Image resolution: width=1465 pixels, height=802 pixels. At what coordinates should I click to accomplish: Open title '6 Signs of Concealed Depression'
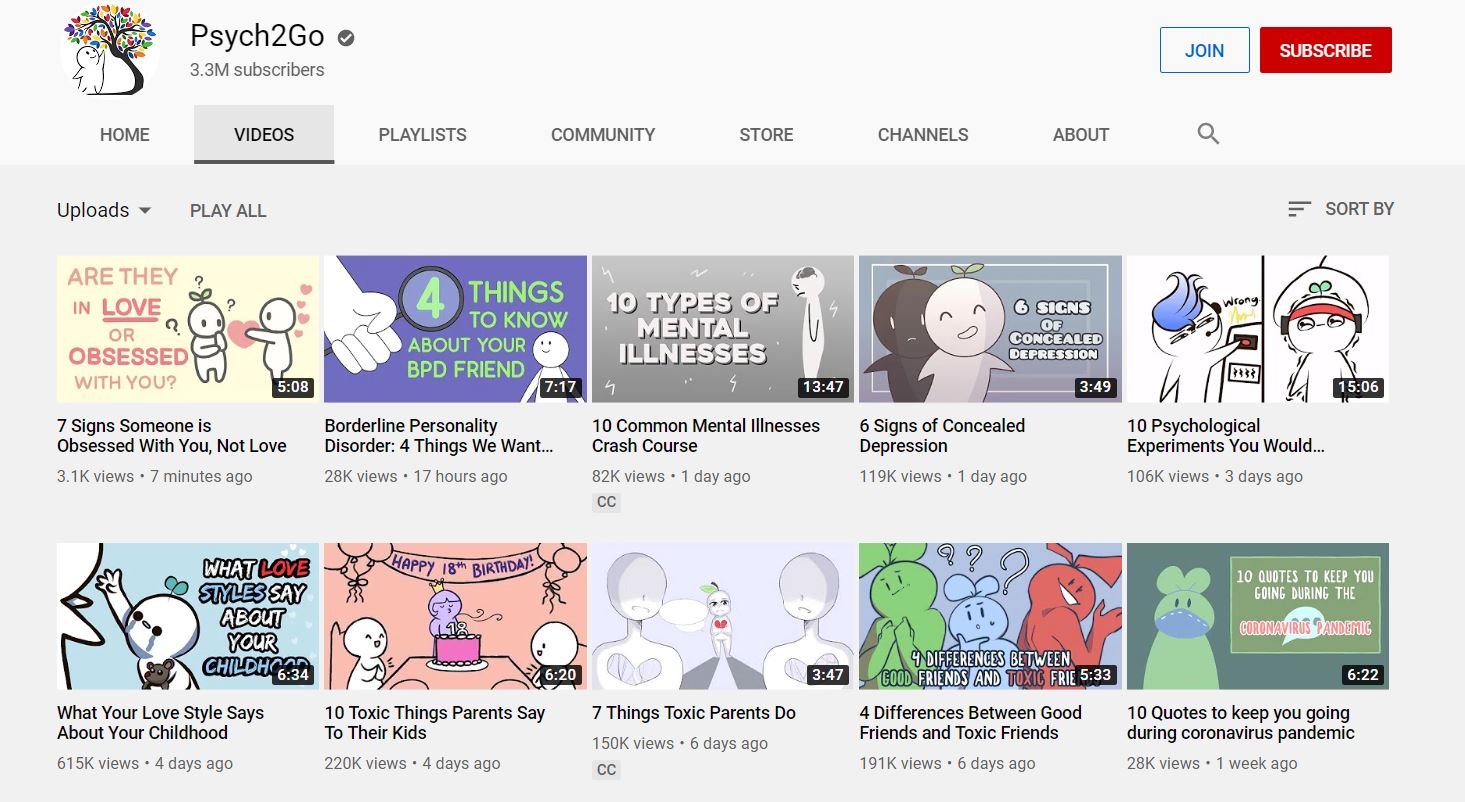(942, 436)
